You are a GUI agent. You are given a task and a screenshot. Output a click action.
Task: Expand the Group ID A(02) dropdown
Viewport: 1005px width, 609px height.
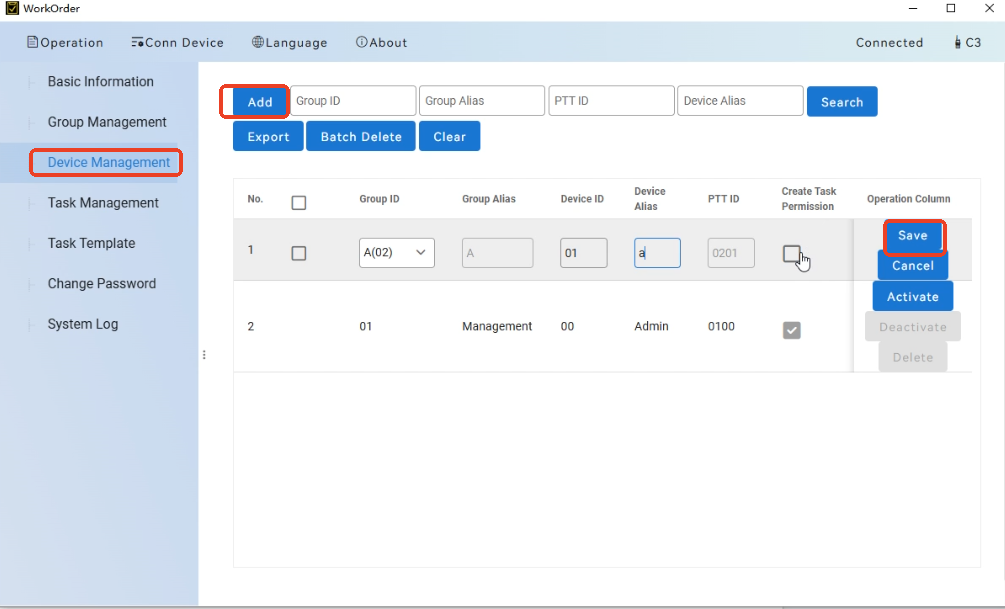click(397, 253)
